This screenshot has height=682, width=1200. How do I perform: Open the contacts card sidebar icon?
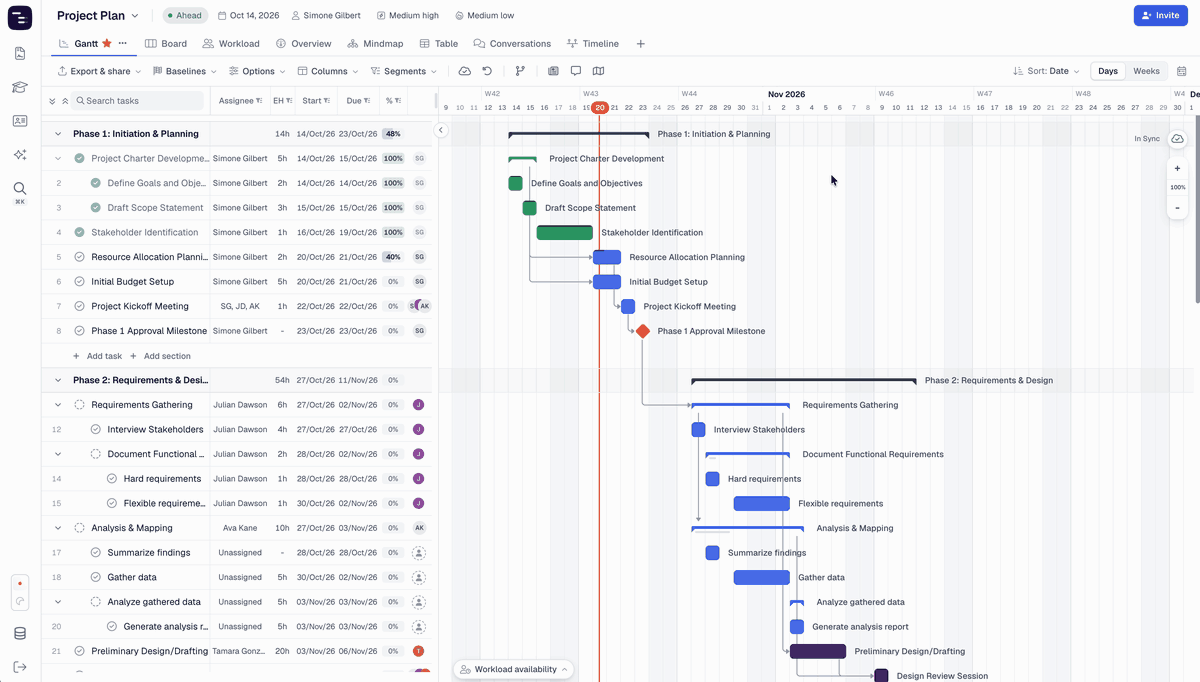click(20, 121)
